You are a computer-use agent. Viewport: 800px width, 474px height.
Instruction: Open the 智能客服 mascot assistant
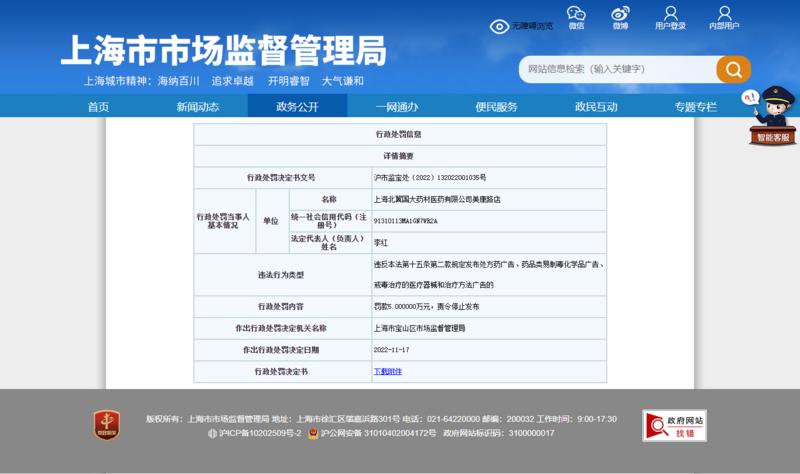(x=772, y=116)
